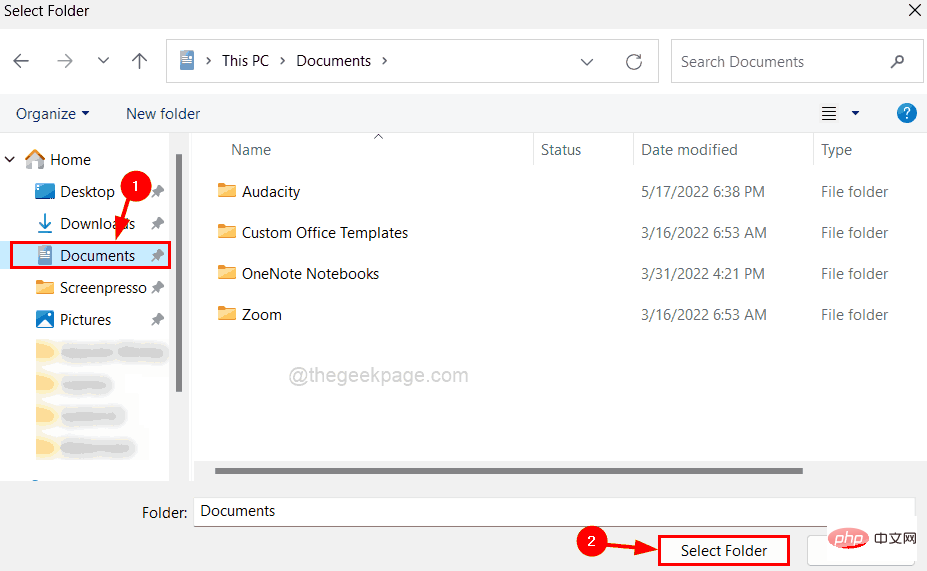
Task: Create a New folder
Action: click(x=163, y=113)
